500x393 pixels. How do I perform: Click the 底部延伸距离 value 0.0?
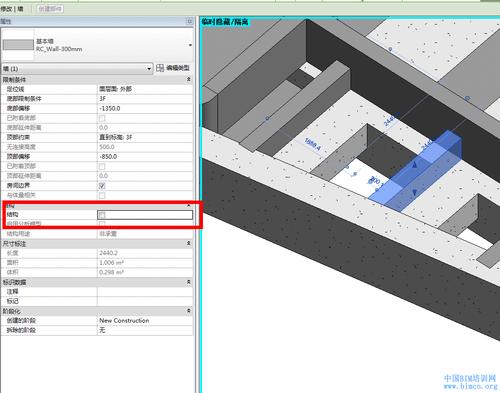tap(145, 128)
